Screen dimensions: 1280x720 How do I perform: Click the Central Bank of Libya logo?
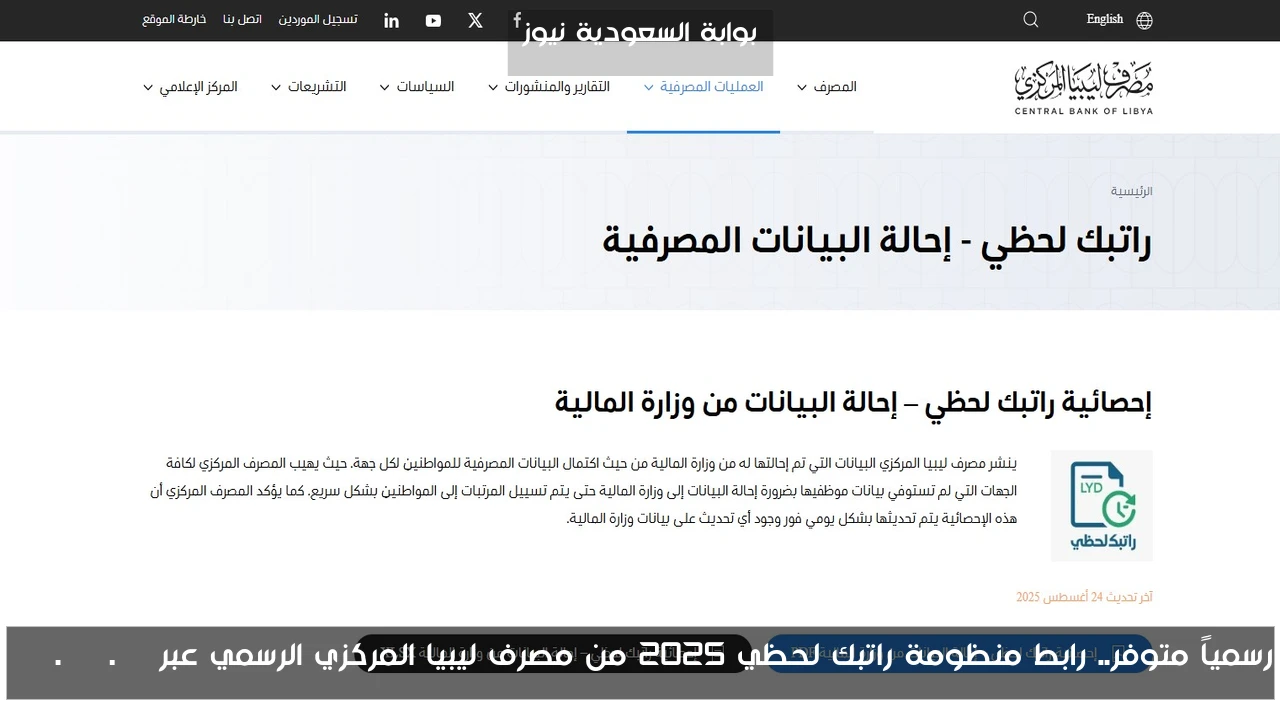(x=1083, y=88)
